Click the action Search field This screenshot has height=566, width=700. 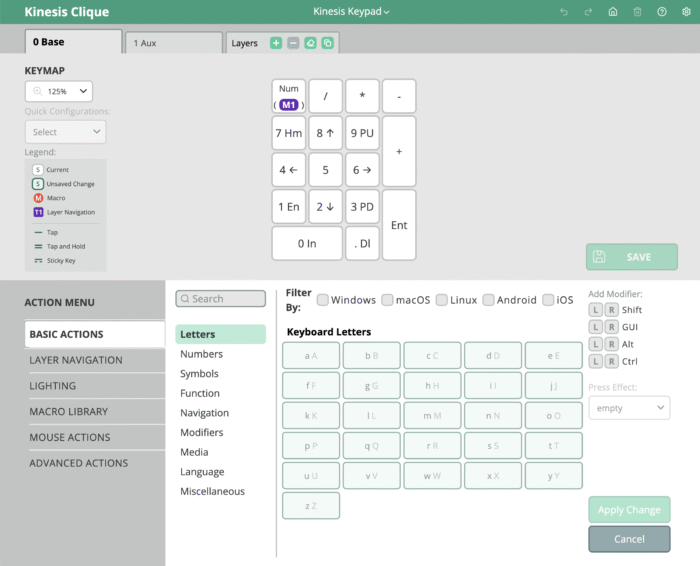pyautogui.click(x=221, y=299)
